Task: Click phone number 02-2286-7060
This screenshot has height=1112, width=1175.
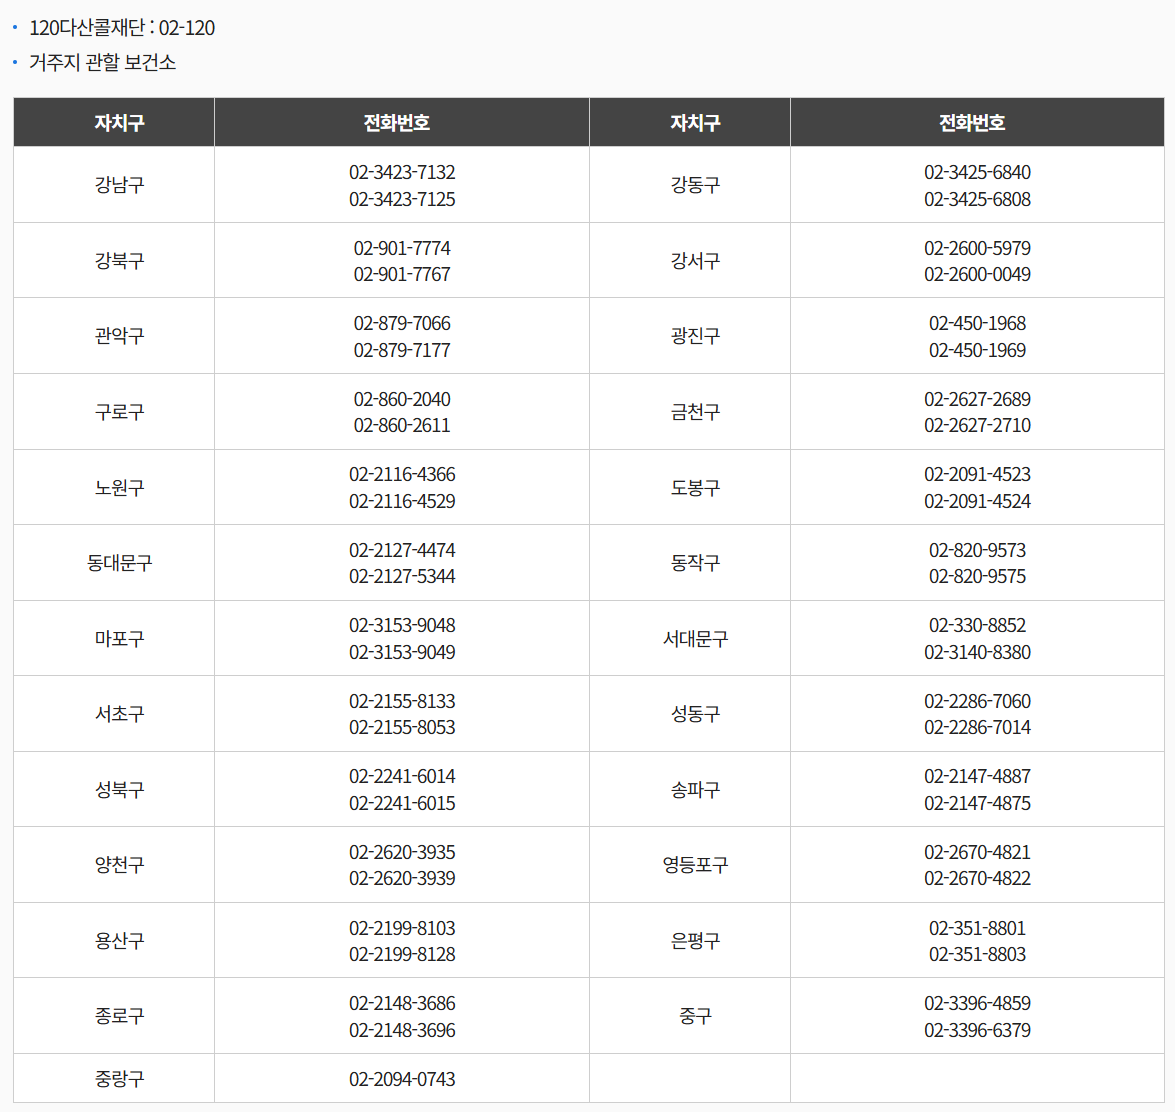Action: point(977,701)
